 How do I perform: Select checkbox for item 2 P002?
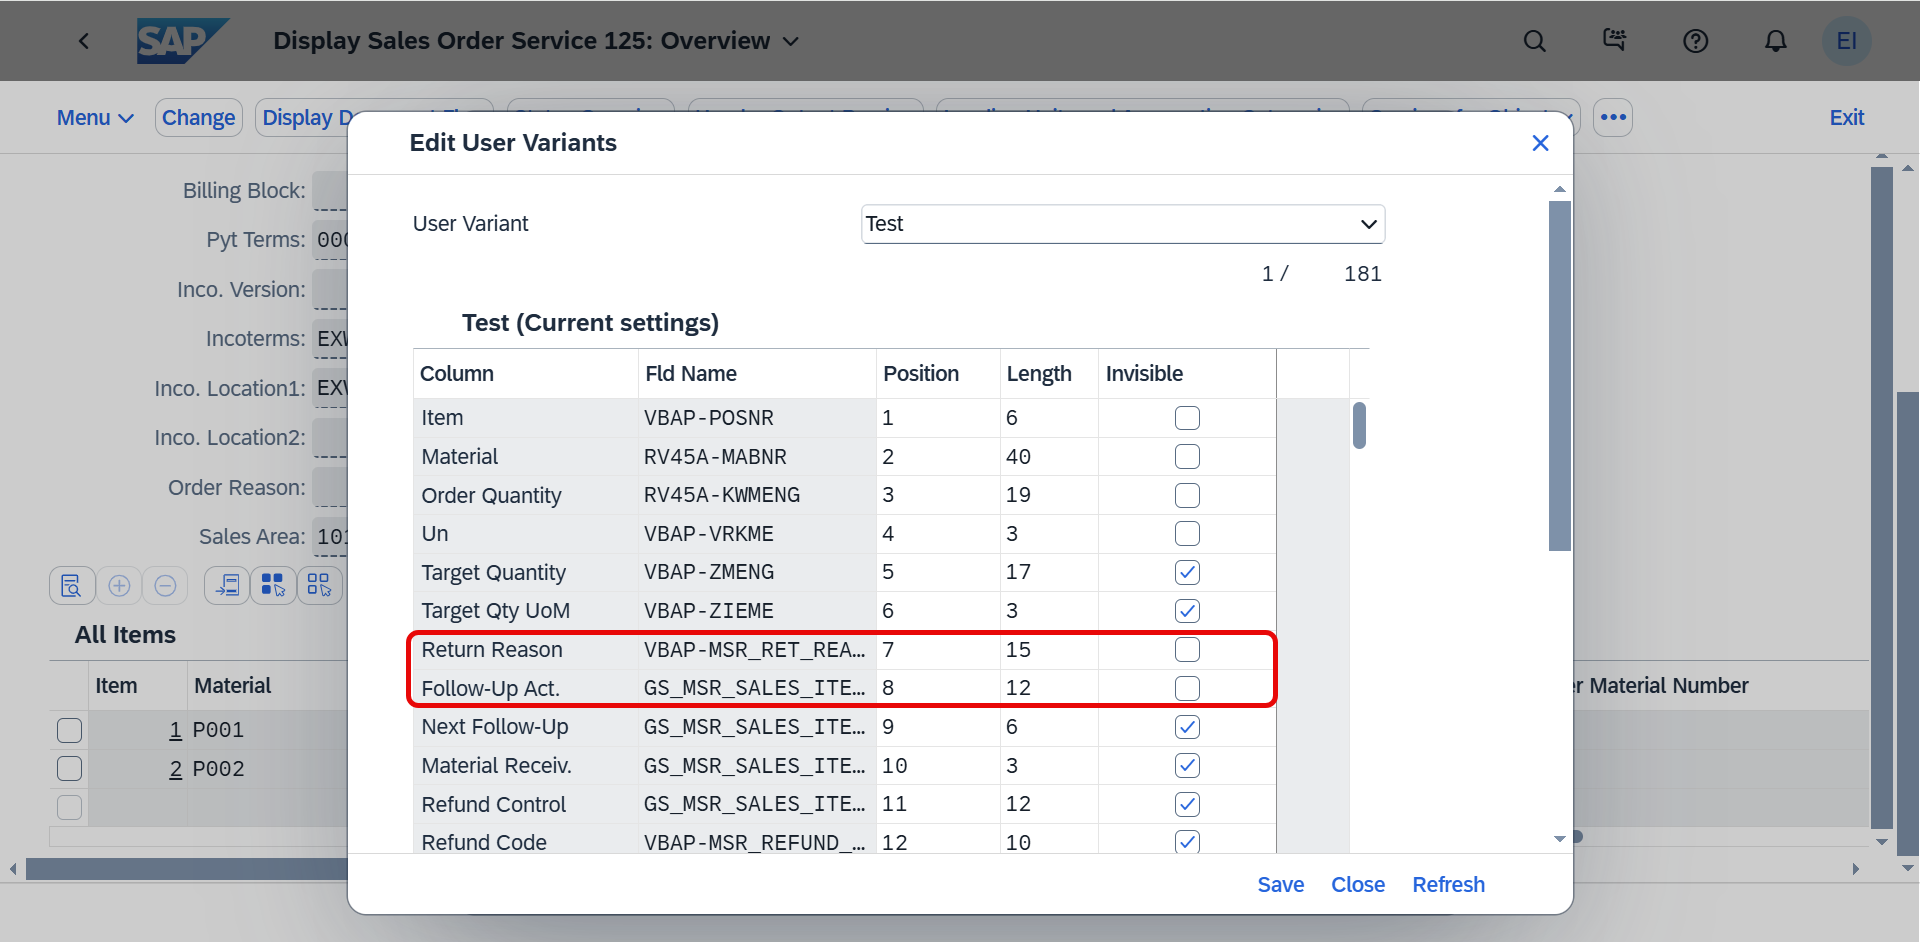point(69,769)
